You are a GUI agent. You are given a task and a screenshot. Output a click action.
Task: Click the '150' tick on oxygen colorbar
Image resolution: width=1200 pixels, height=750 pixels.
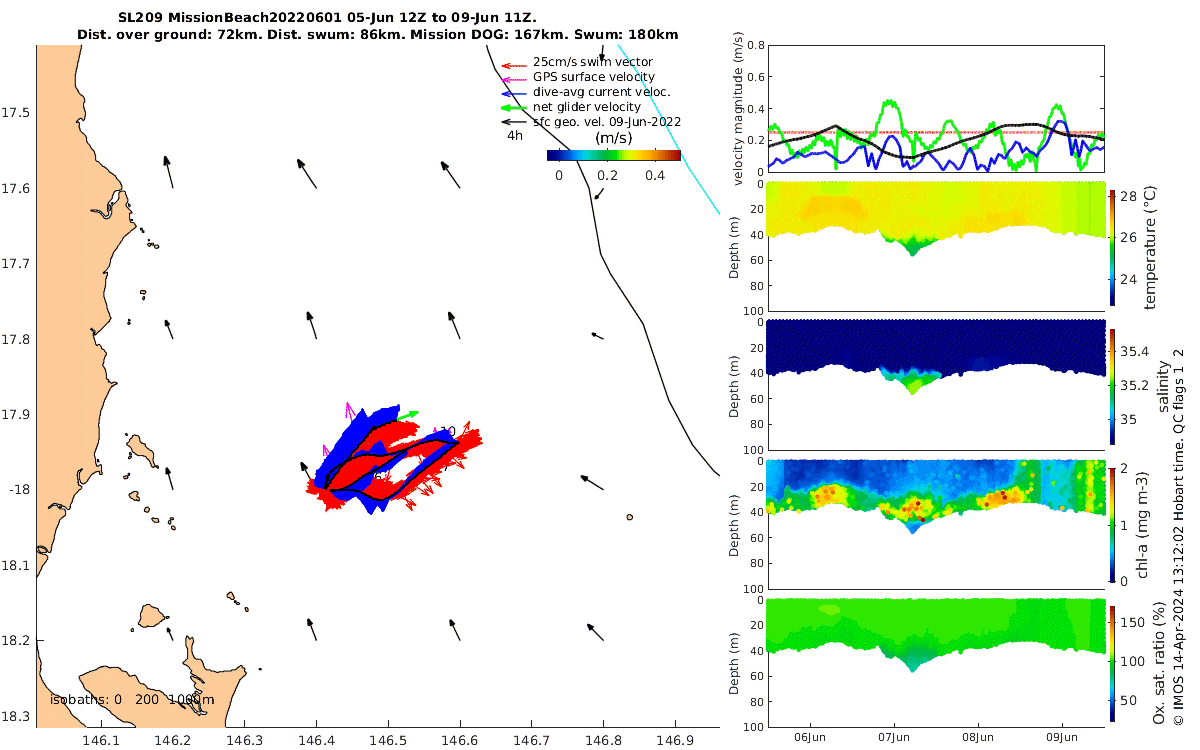(1133, 622)
